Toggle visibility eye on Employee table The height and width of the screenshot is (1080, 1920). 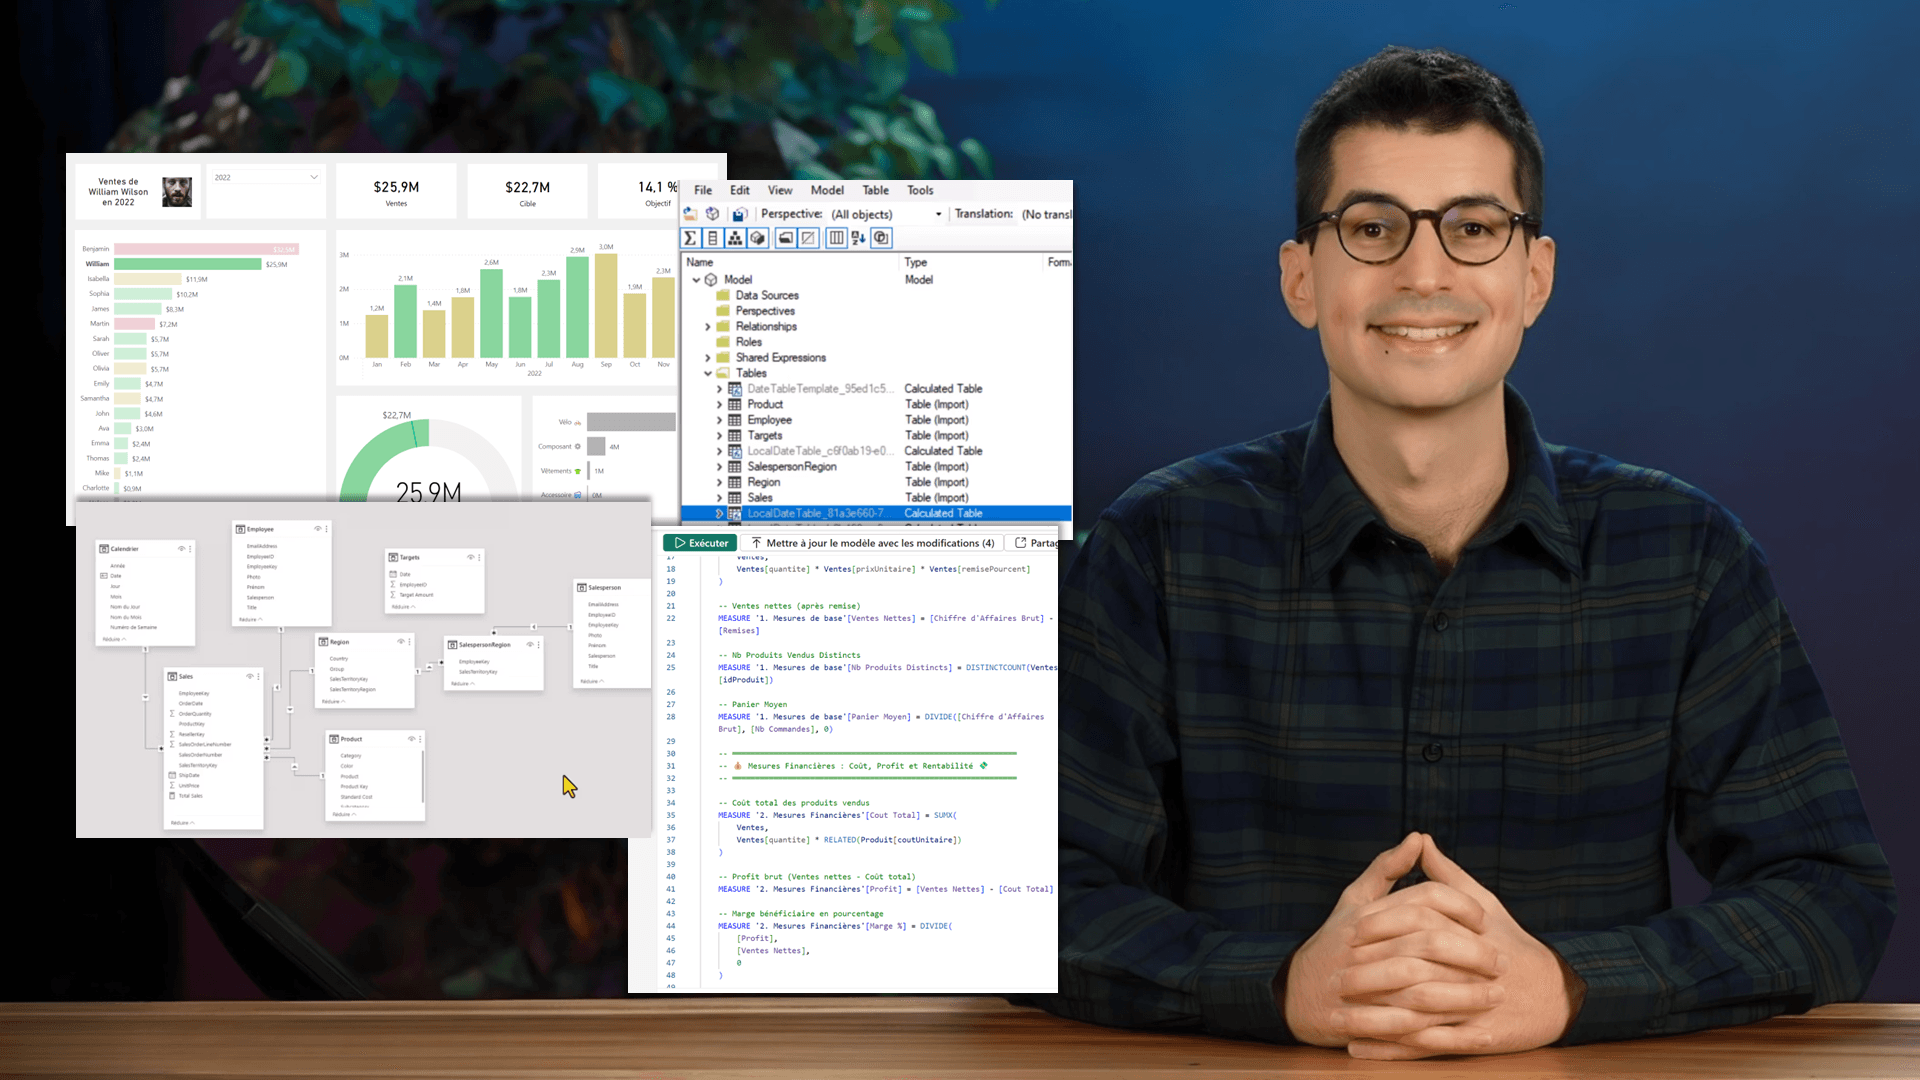(318, 529)
